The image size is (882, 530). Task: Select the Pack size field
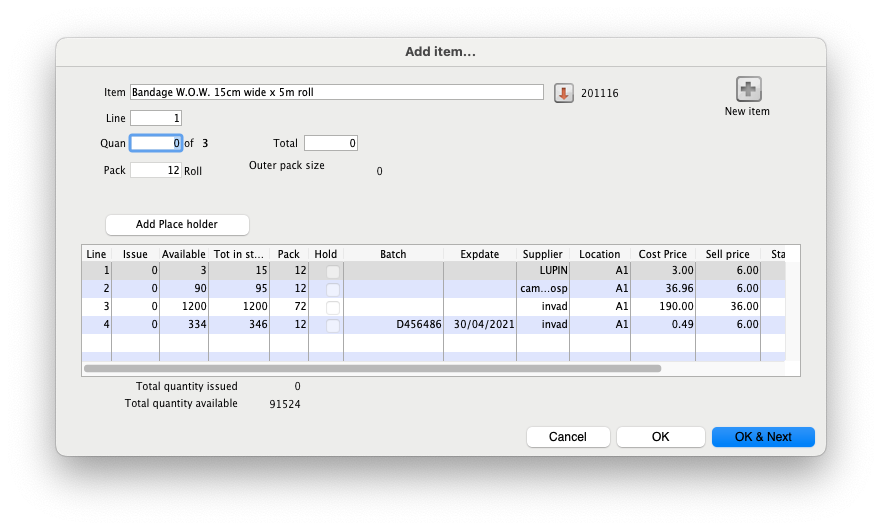coord(156,170)
